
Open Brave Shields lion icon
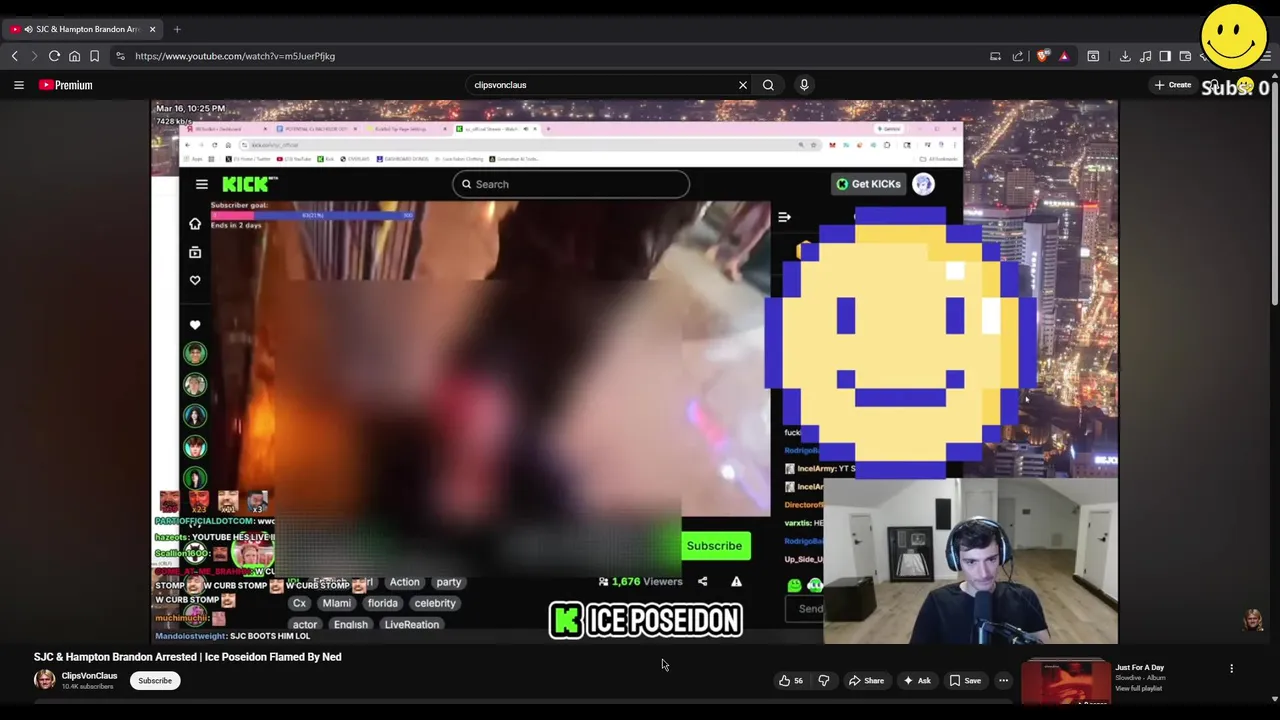[1043, 56]
